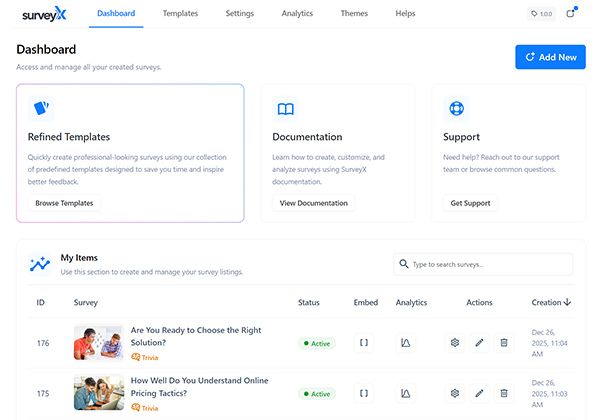Click the Refined Templates cards icon
The width and height of the screenshot is (600, 420).
(x=41, y=108)
